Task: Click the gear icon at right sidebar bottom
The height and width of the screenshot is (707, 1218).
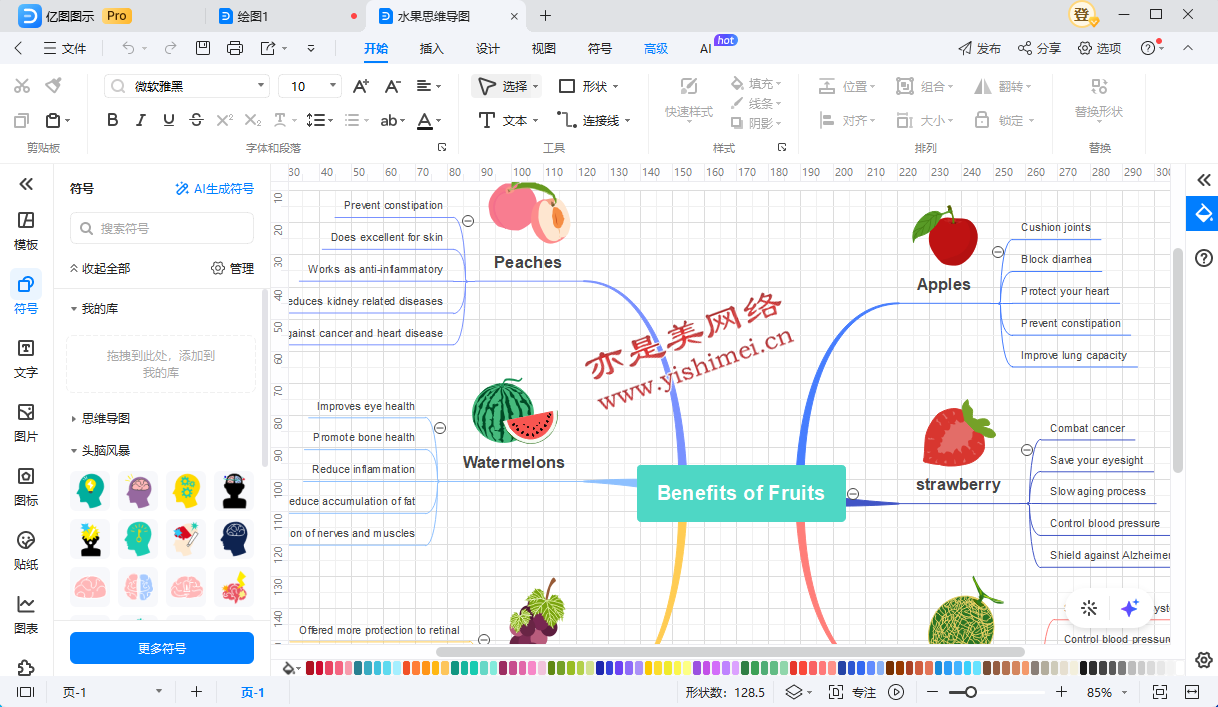Action: click(1203, 660)
